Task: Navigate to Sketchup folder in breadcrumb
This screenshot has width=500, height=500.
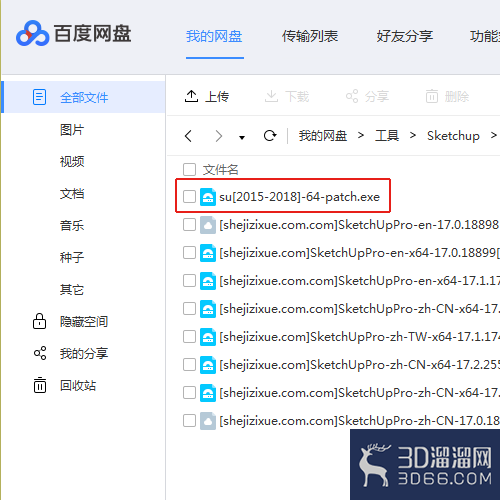Action: tap(453, 136)
